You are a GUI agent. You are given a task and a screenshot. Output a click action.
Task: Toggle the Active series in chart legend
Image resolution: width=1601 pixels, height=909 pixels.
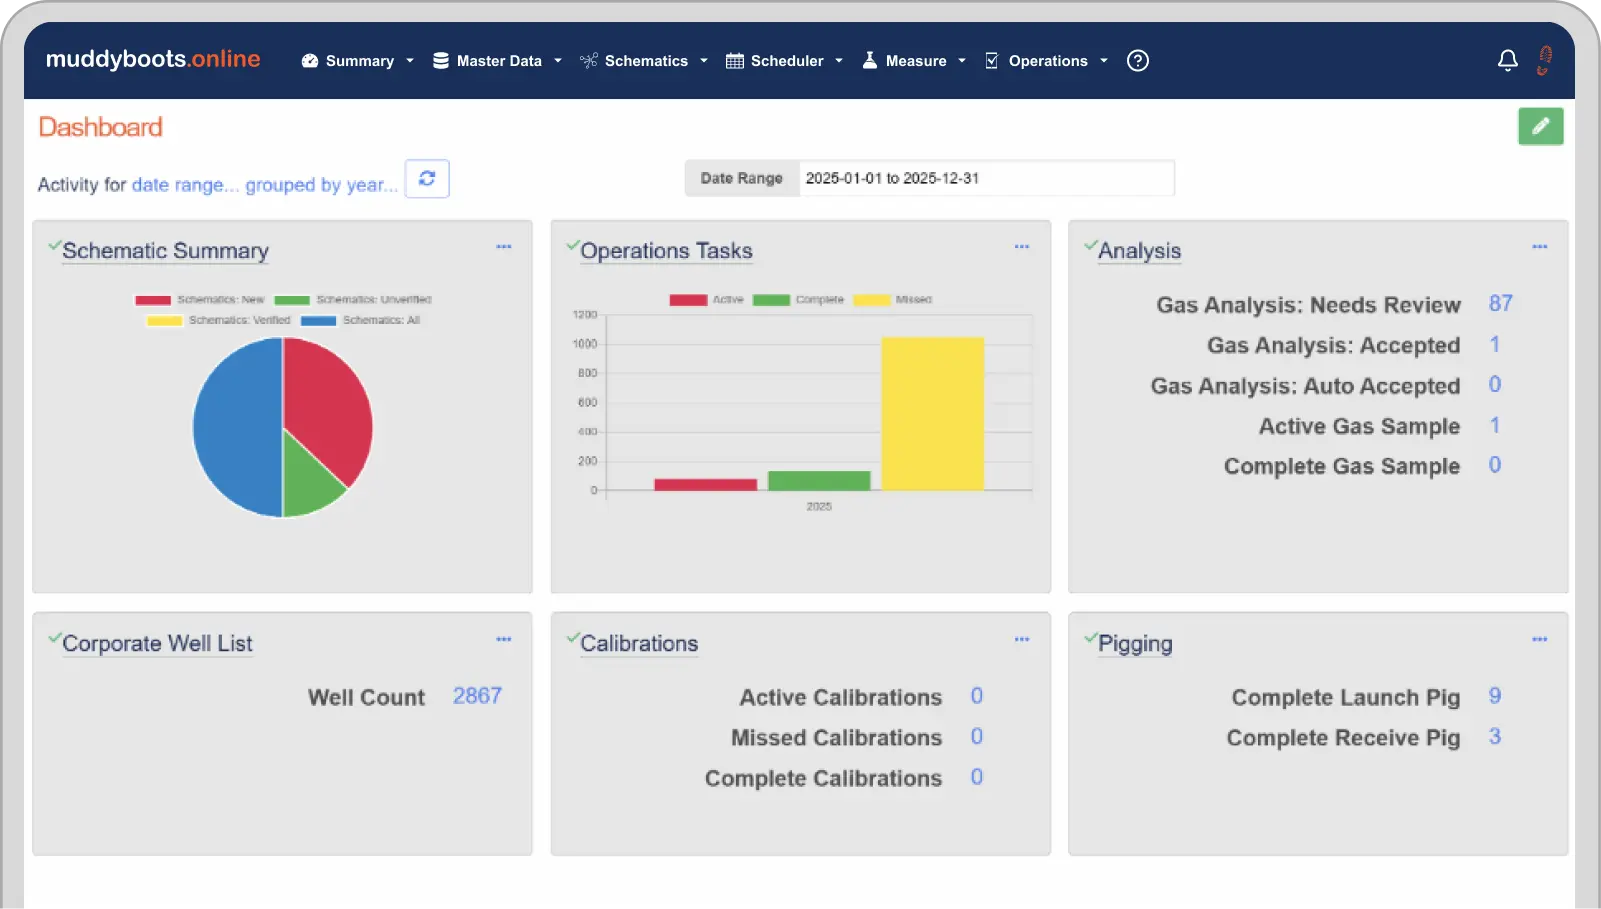[706, 300]
